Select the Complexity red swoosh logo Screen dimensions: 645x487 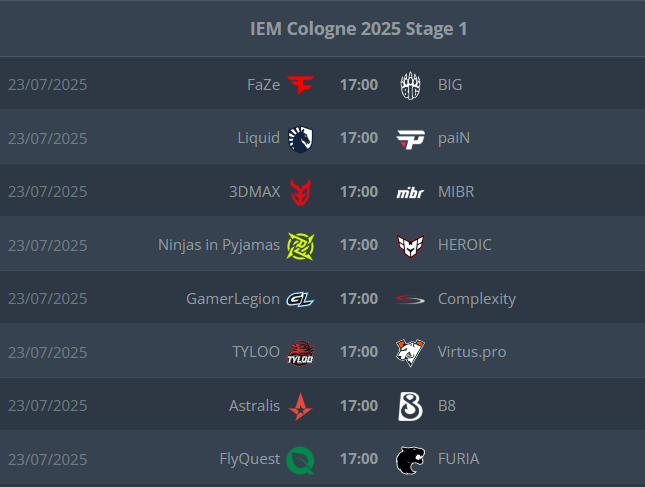410,299
